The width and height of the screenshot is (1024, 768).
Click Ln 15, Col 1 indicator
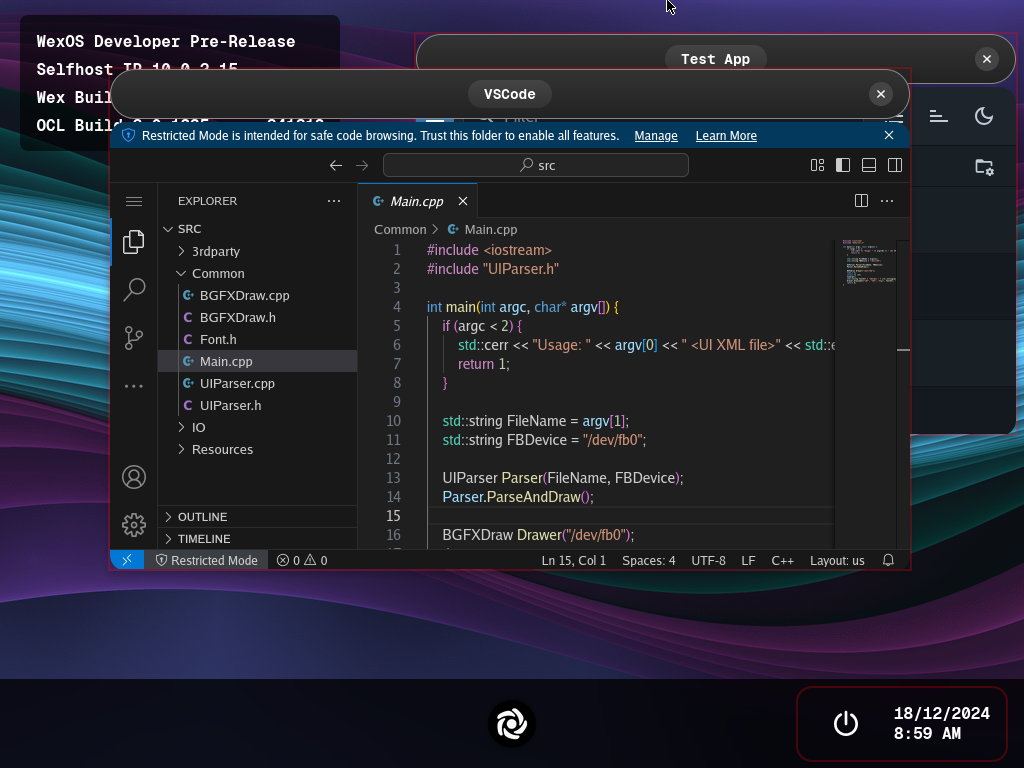[x=573, y=560]
